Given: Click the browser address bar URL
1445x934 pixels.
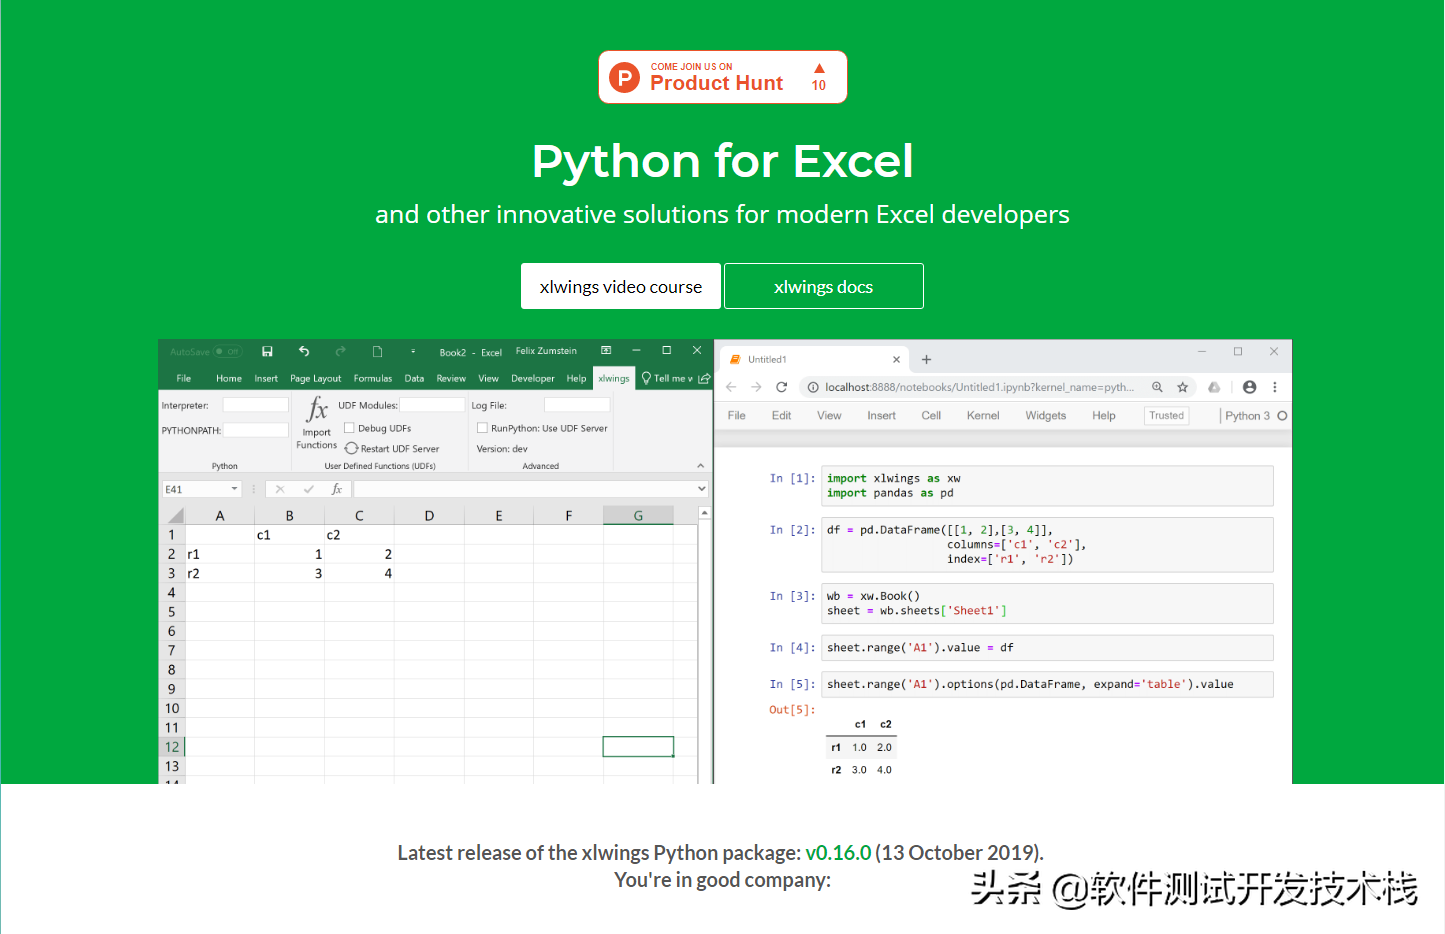Looking at the screenshot, I should coord(979,387).
